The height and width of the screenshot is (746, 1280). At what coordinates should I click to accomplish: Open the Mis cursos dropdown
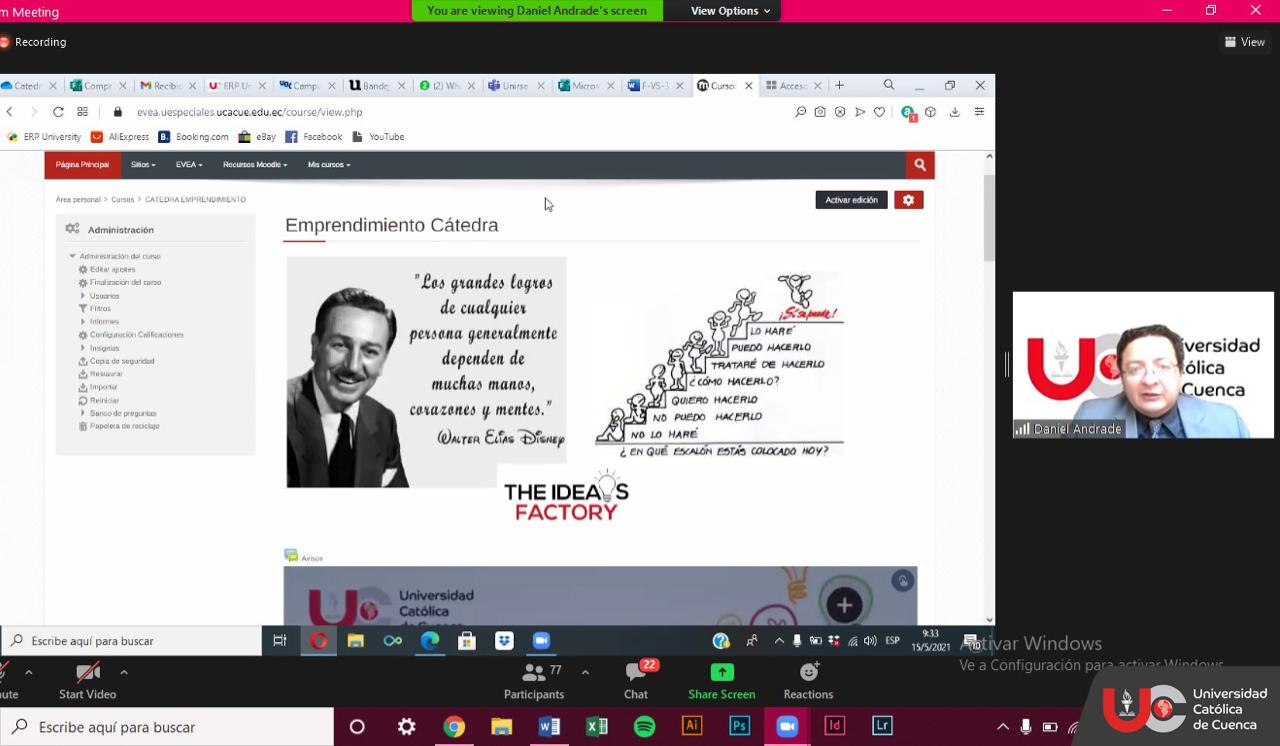coord(329,165)
